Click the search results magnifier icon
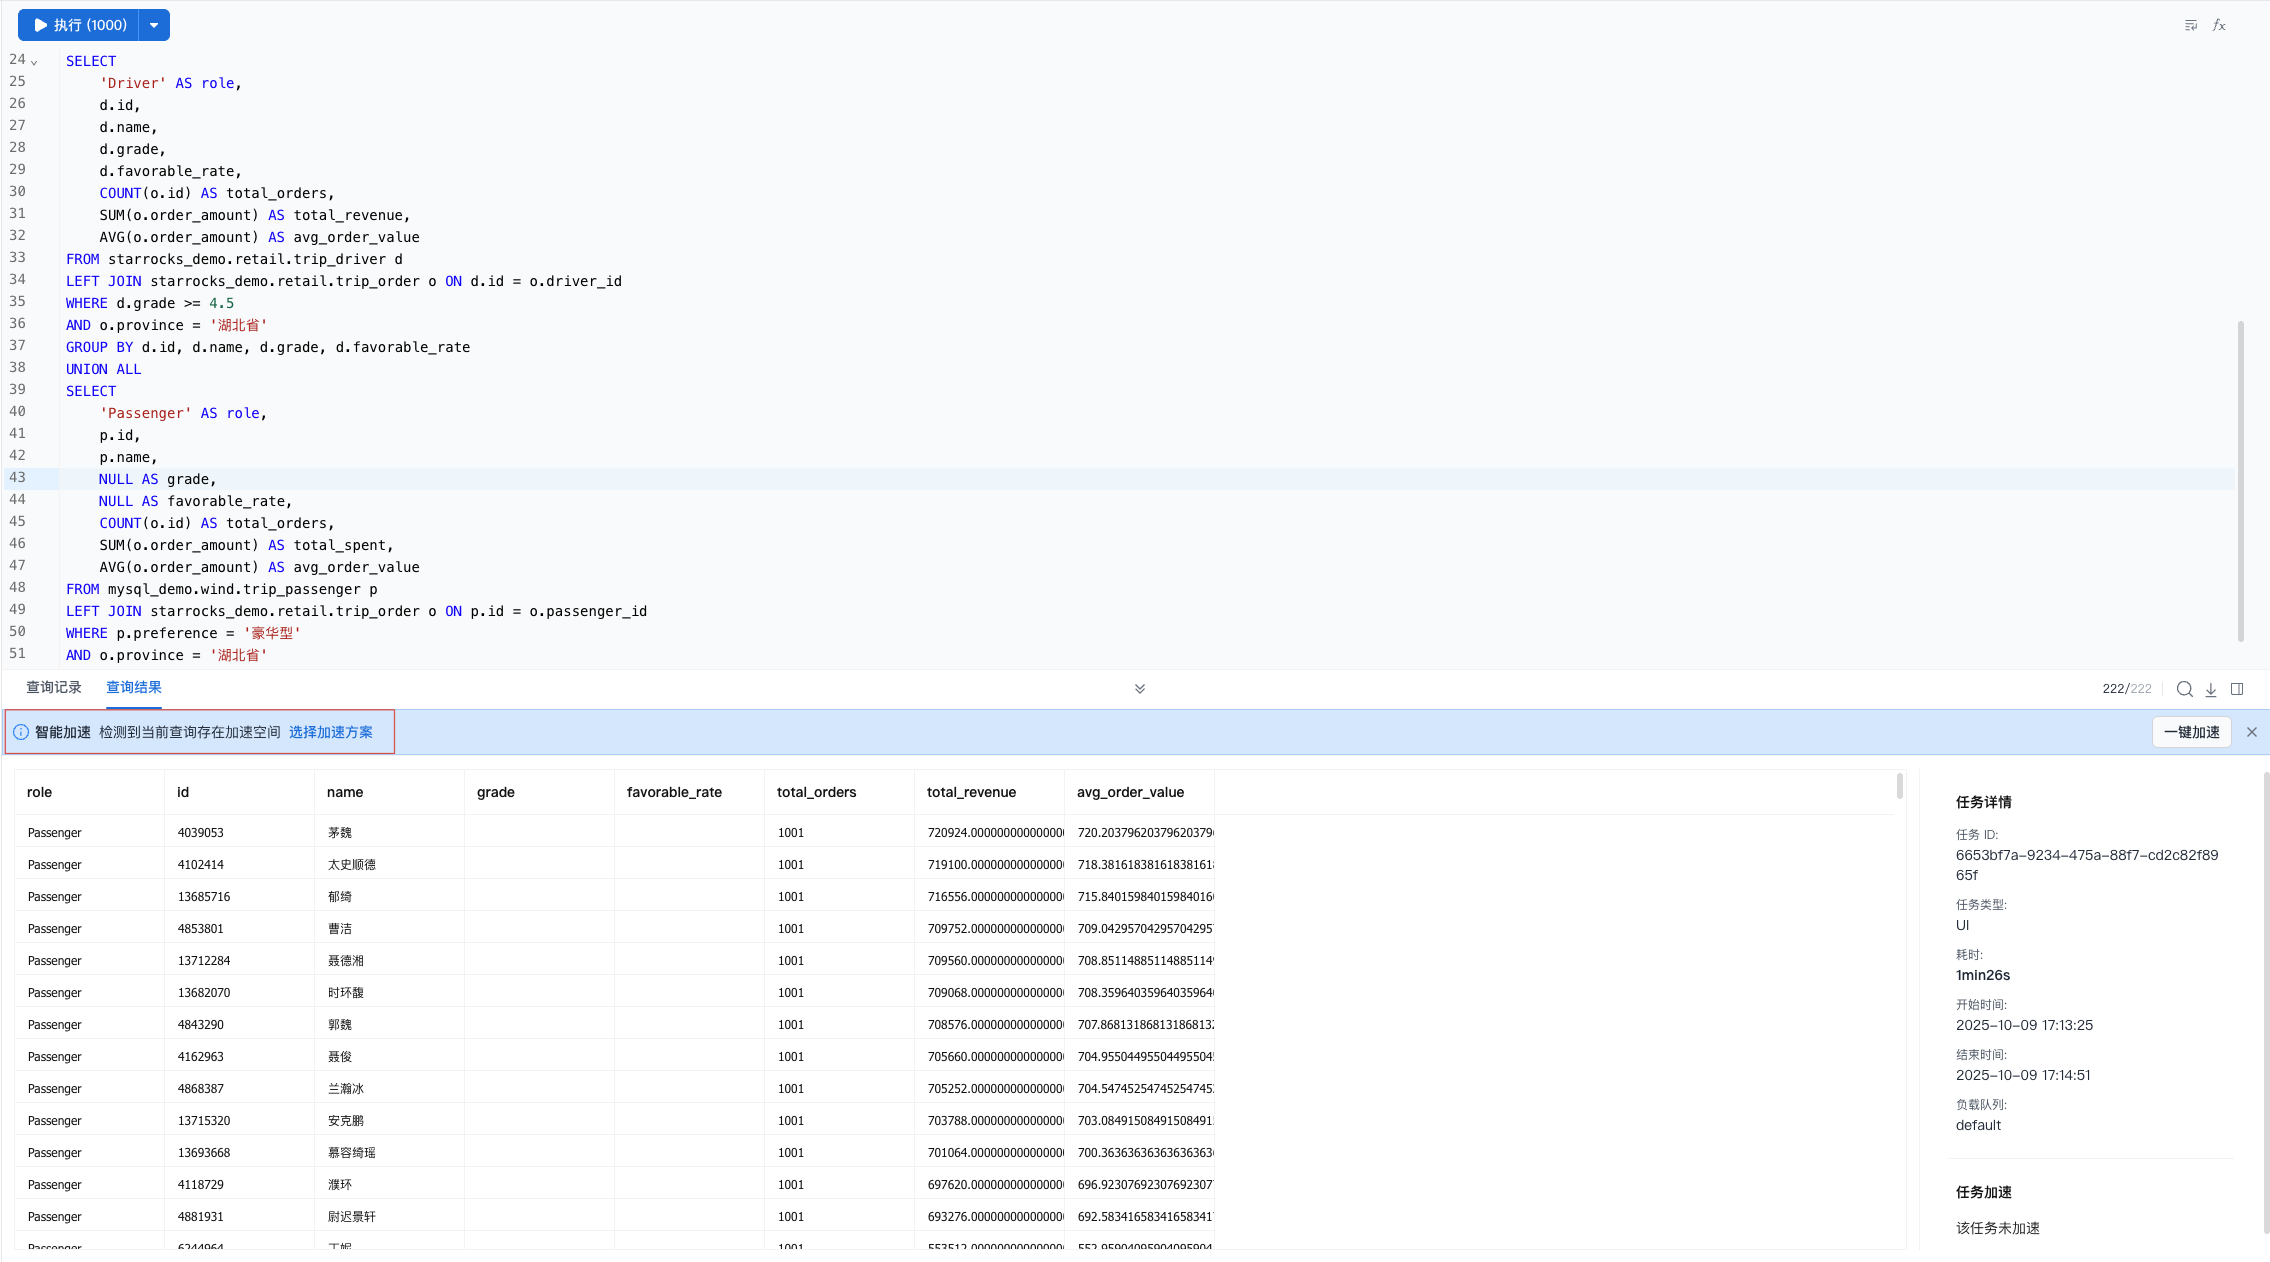The height and width of the screenshot is (1262, 2270). (2184, 689)
